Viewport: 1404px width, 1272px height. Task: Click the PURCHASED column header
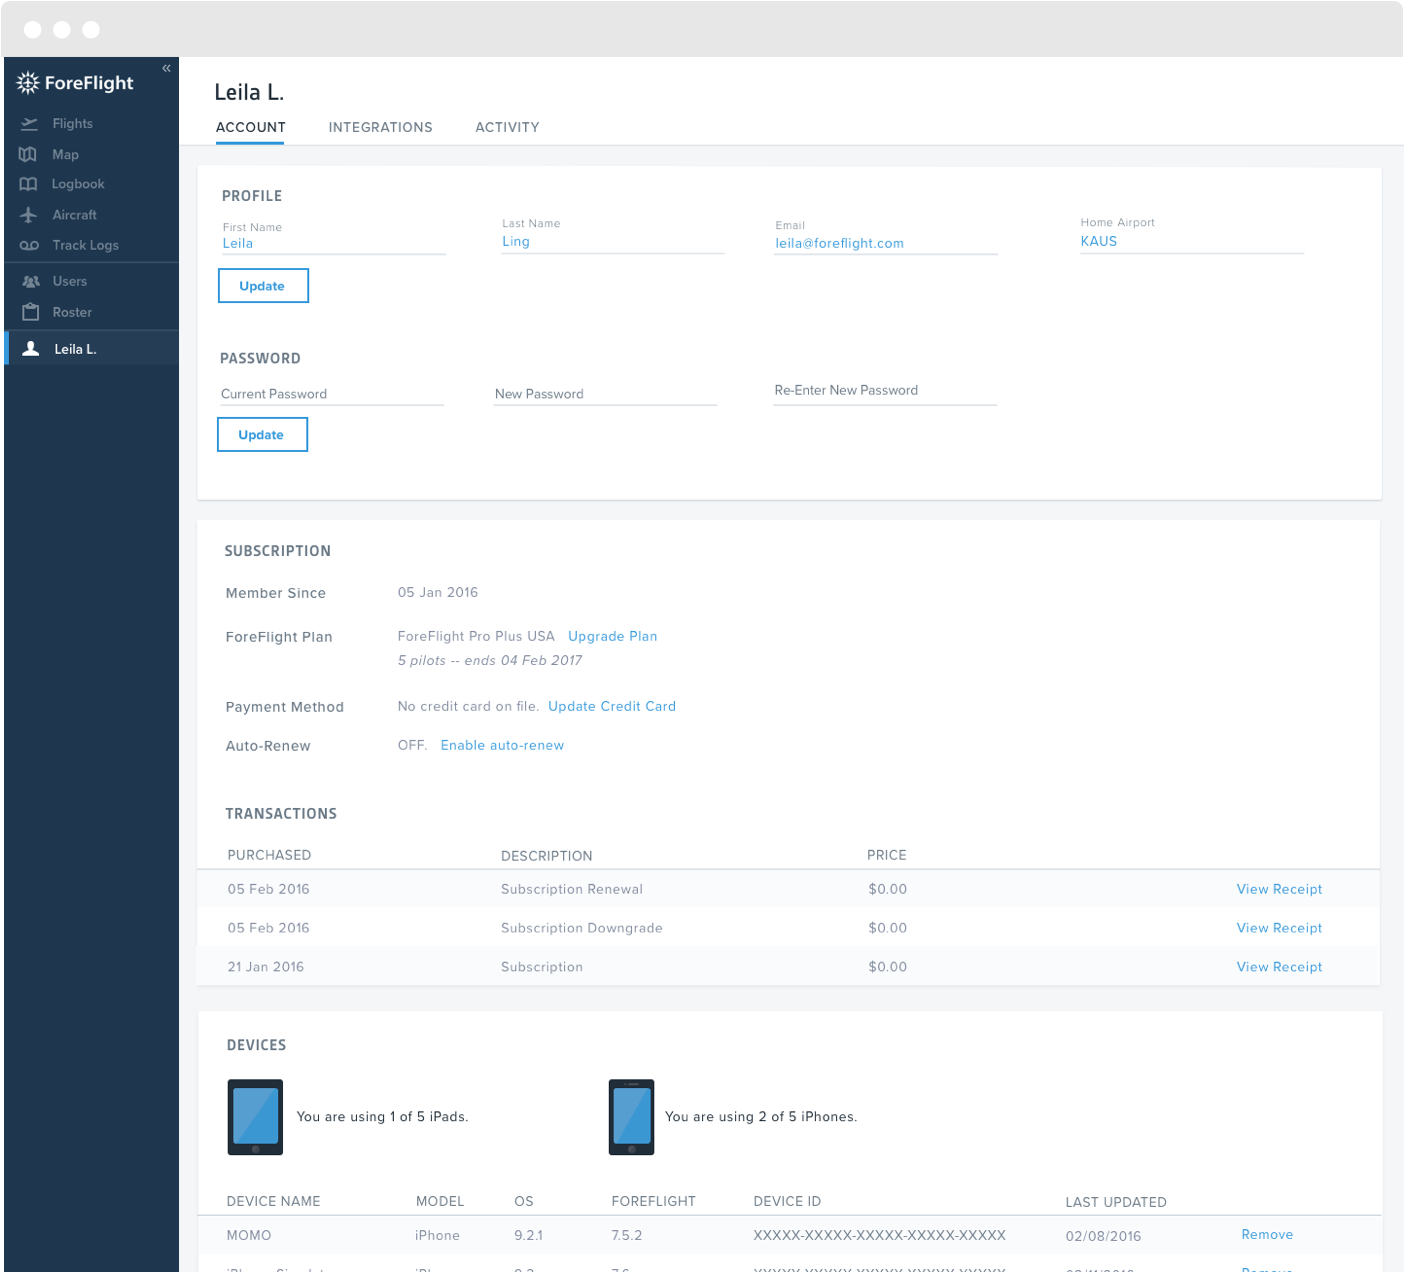coord(269,856)
